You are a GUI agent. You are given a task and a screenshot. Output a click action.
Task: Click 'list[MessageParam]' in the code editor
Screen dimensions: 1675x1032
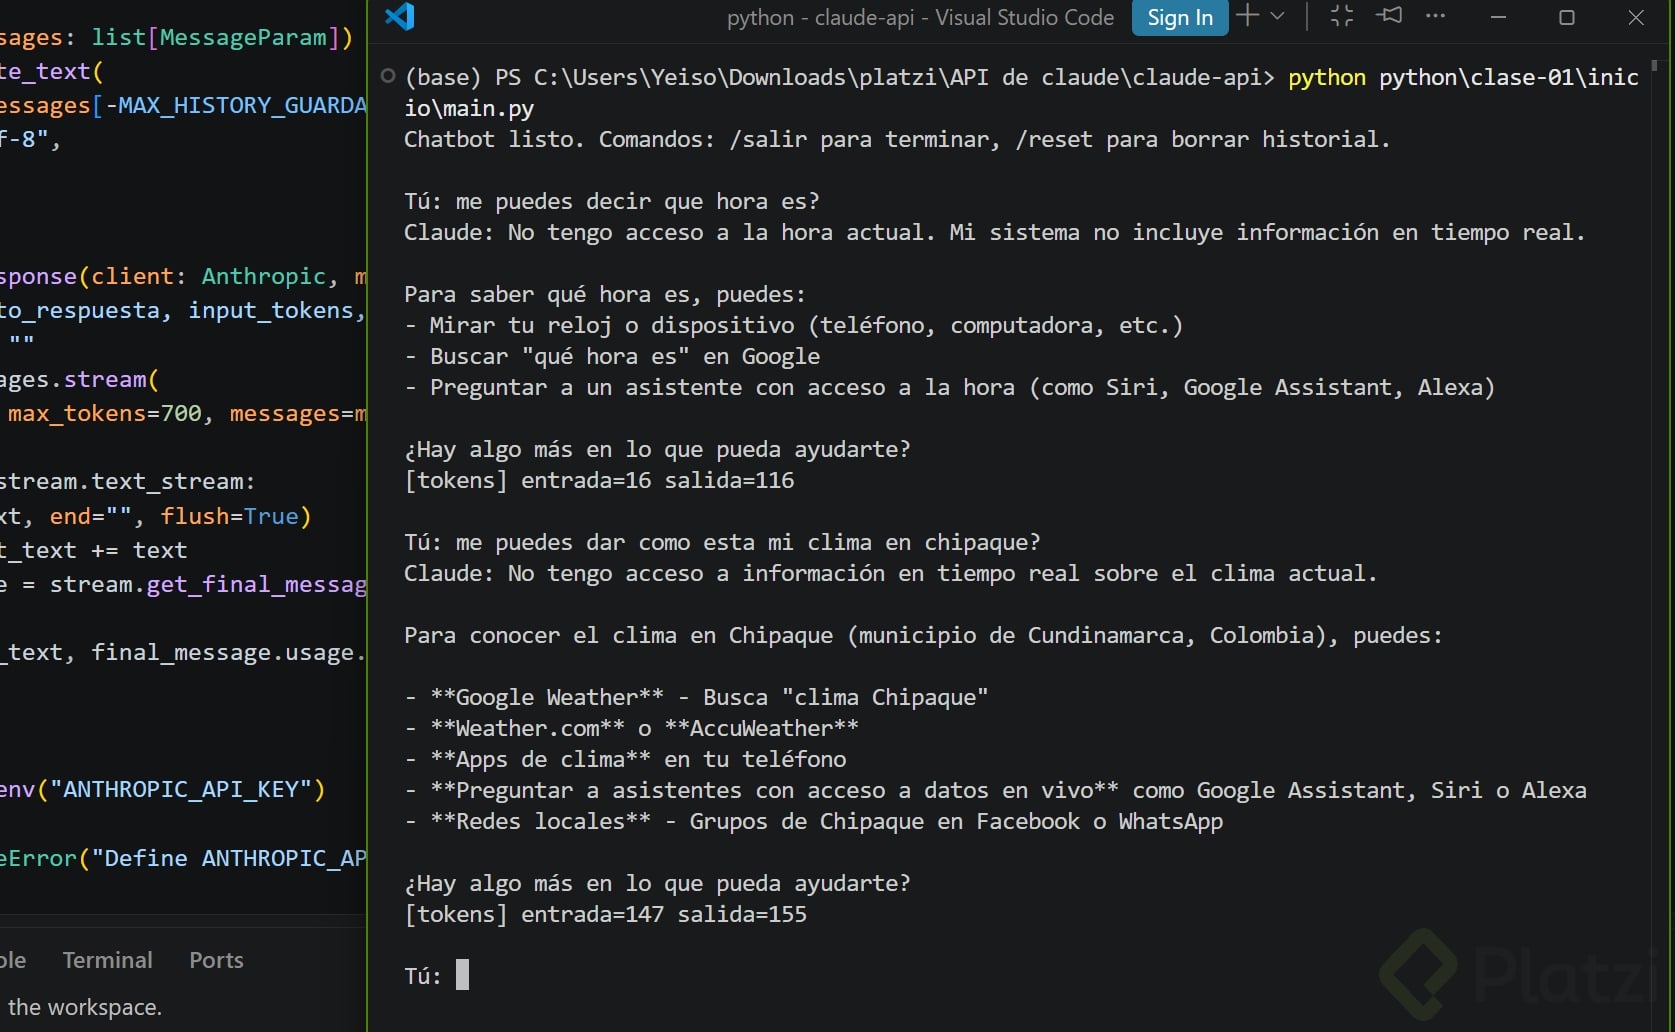tap(216, 38)
